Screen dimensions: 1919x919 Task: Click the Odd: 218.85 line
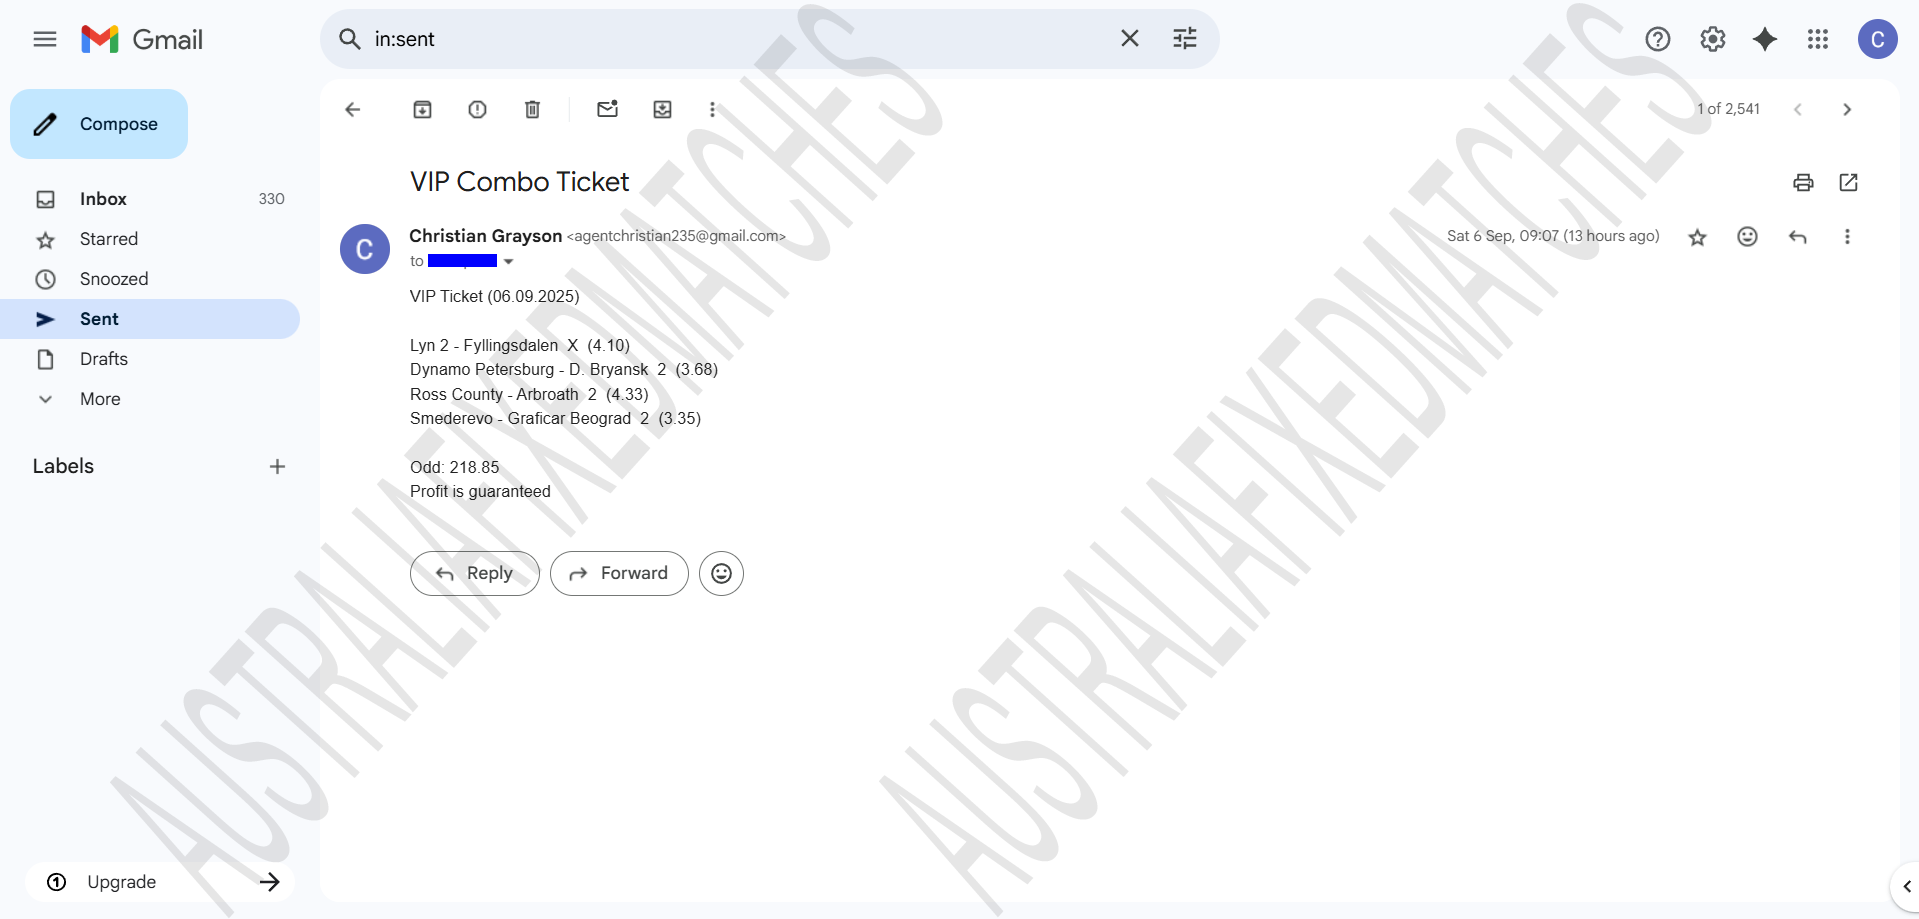click(454, 467)
